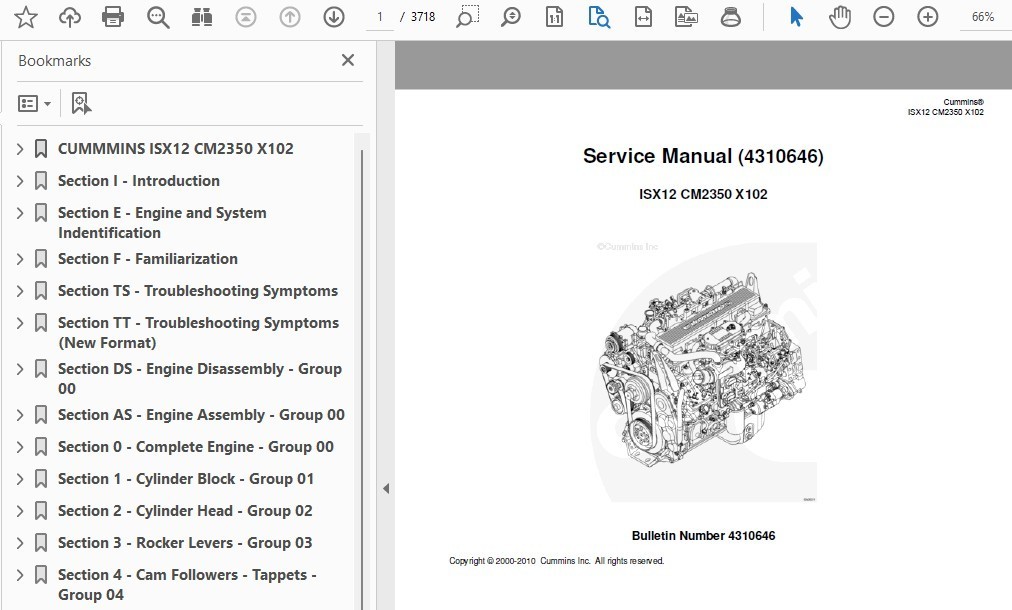Click the Bulletin Number 4310646 text
This screenshot has width=1012, height=610.
703,536
